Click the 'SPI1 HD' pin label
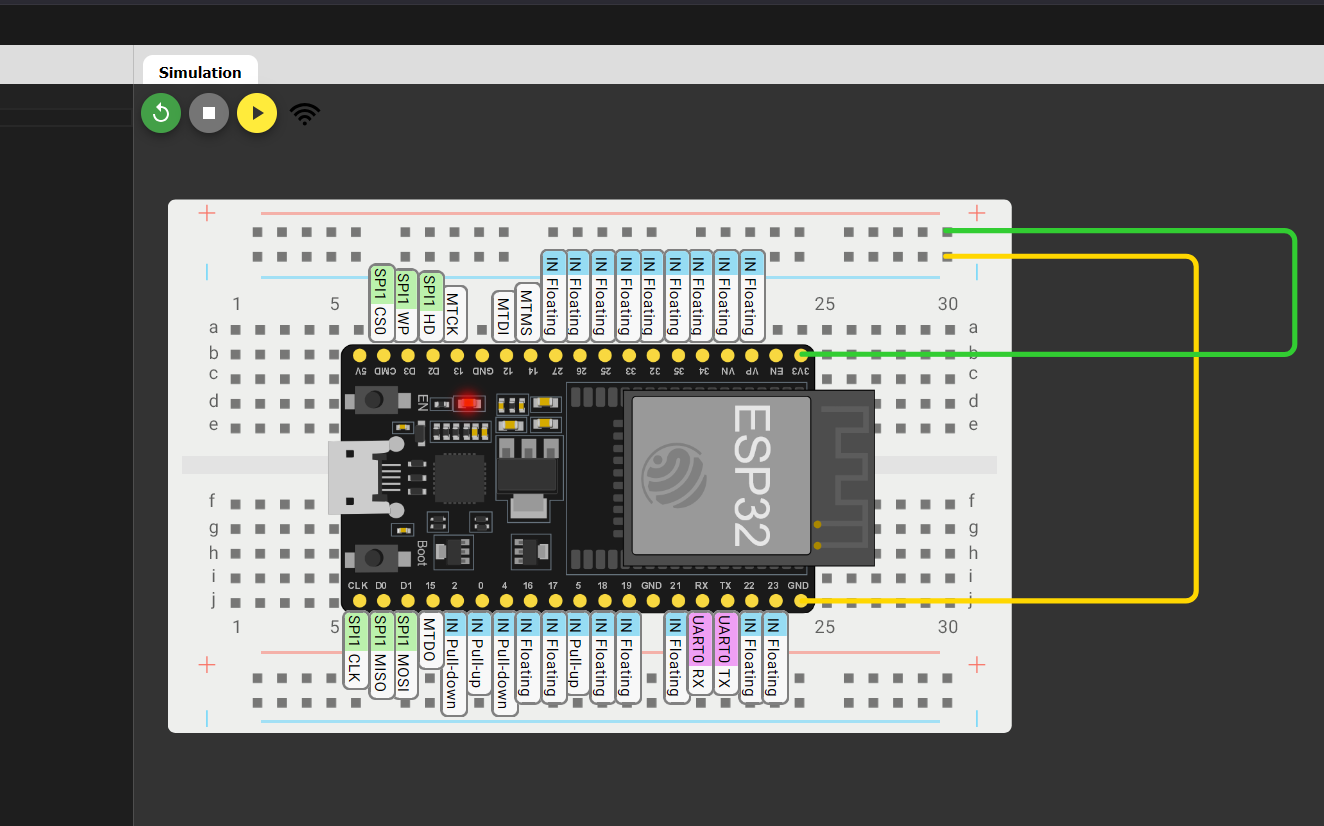1324x826 pixels. (430, 306)
